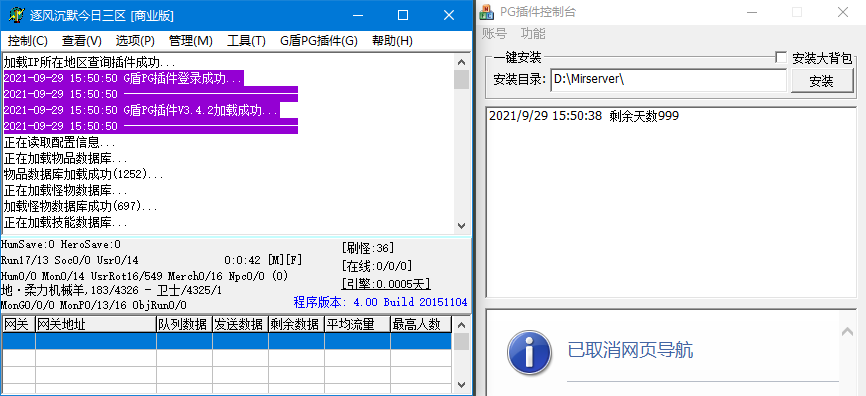Click the 网关地址 column header
Viewport: 866px width, 396px height.
(x=96, y=324)
